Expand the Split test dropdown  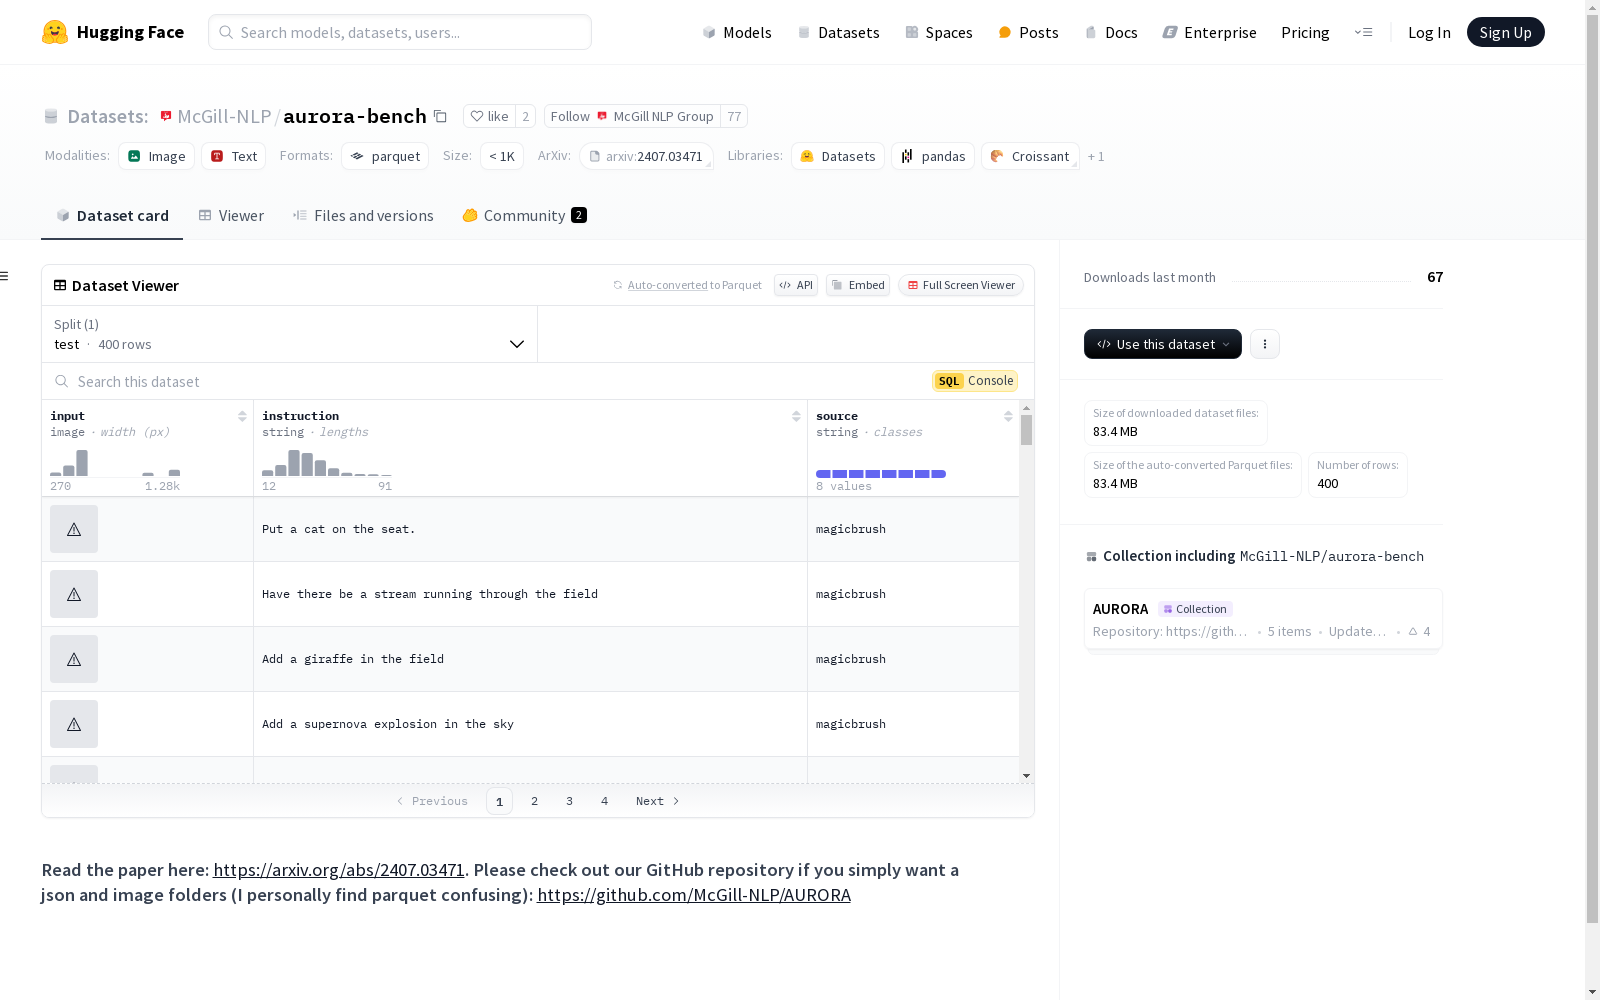290,334
